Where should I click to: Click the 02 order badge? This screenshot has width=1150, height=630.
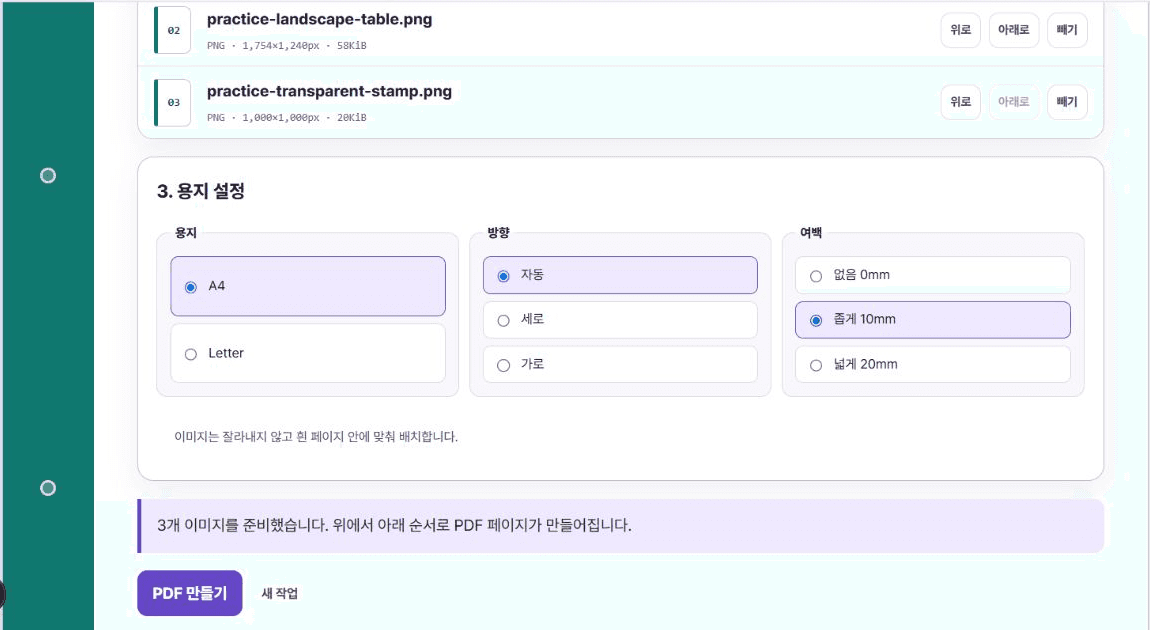click(x=173, y=30)
